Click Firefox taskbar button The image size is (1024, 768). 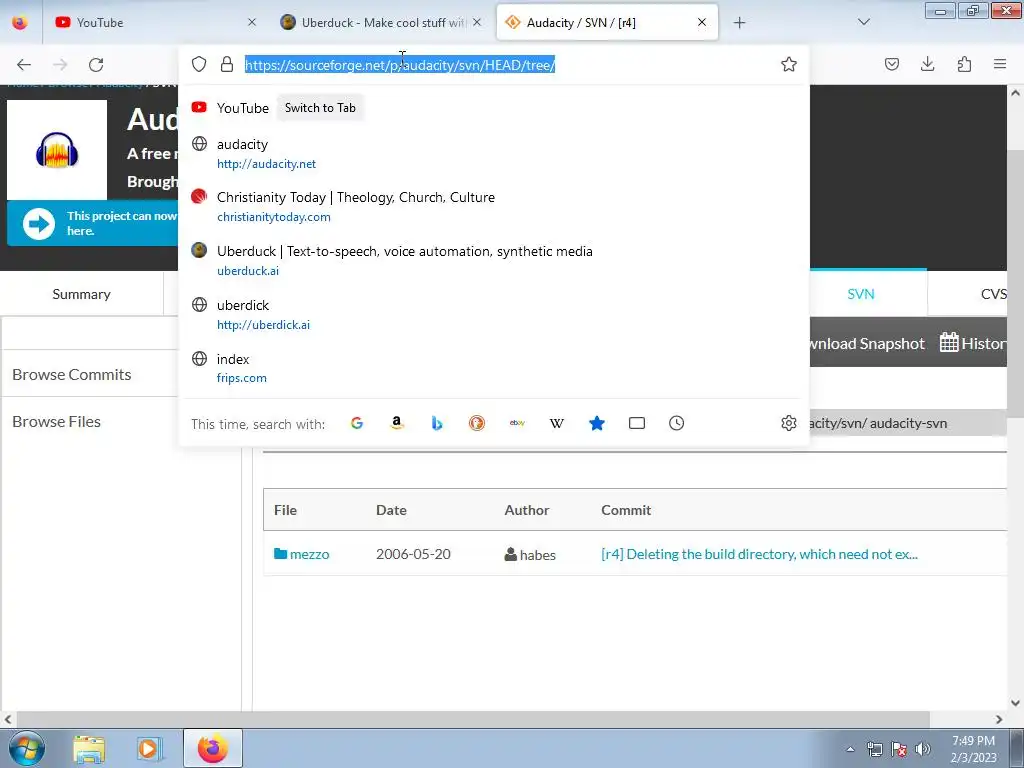pyautogui.click(x=213, y=748)
